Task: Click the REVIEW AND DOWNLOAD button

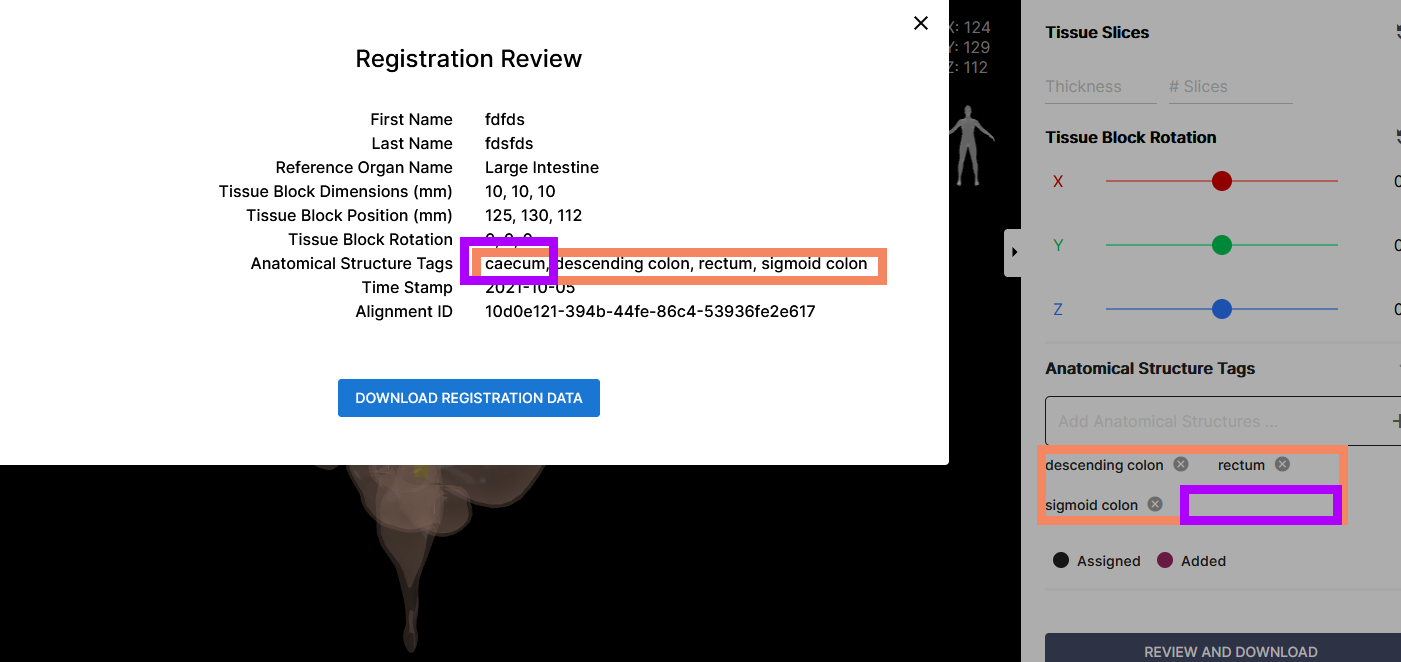Action: coord(1229,651)
